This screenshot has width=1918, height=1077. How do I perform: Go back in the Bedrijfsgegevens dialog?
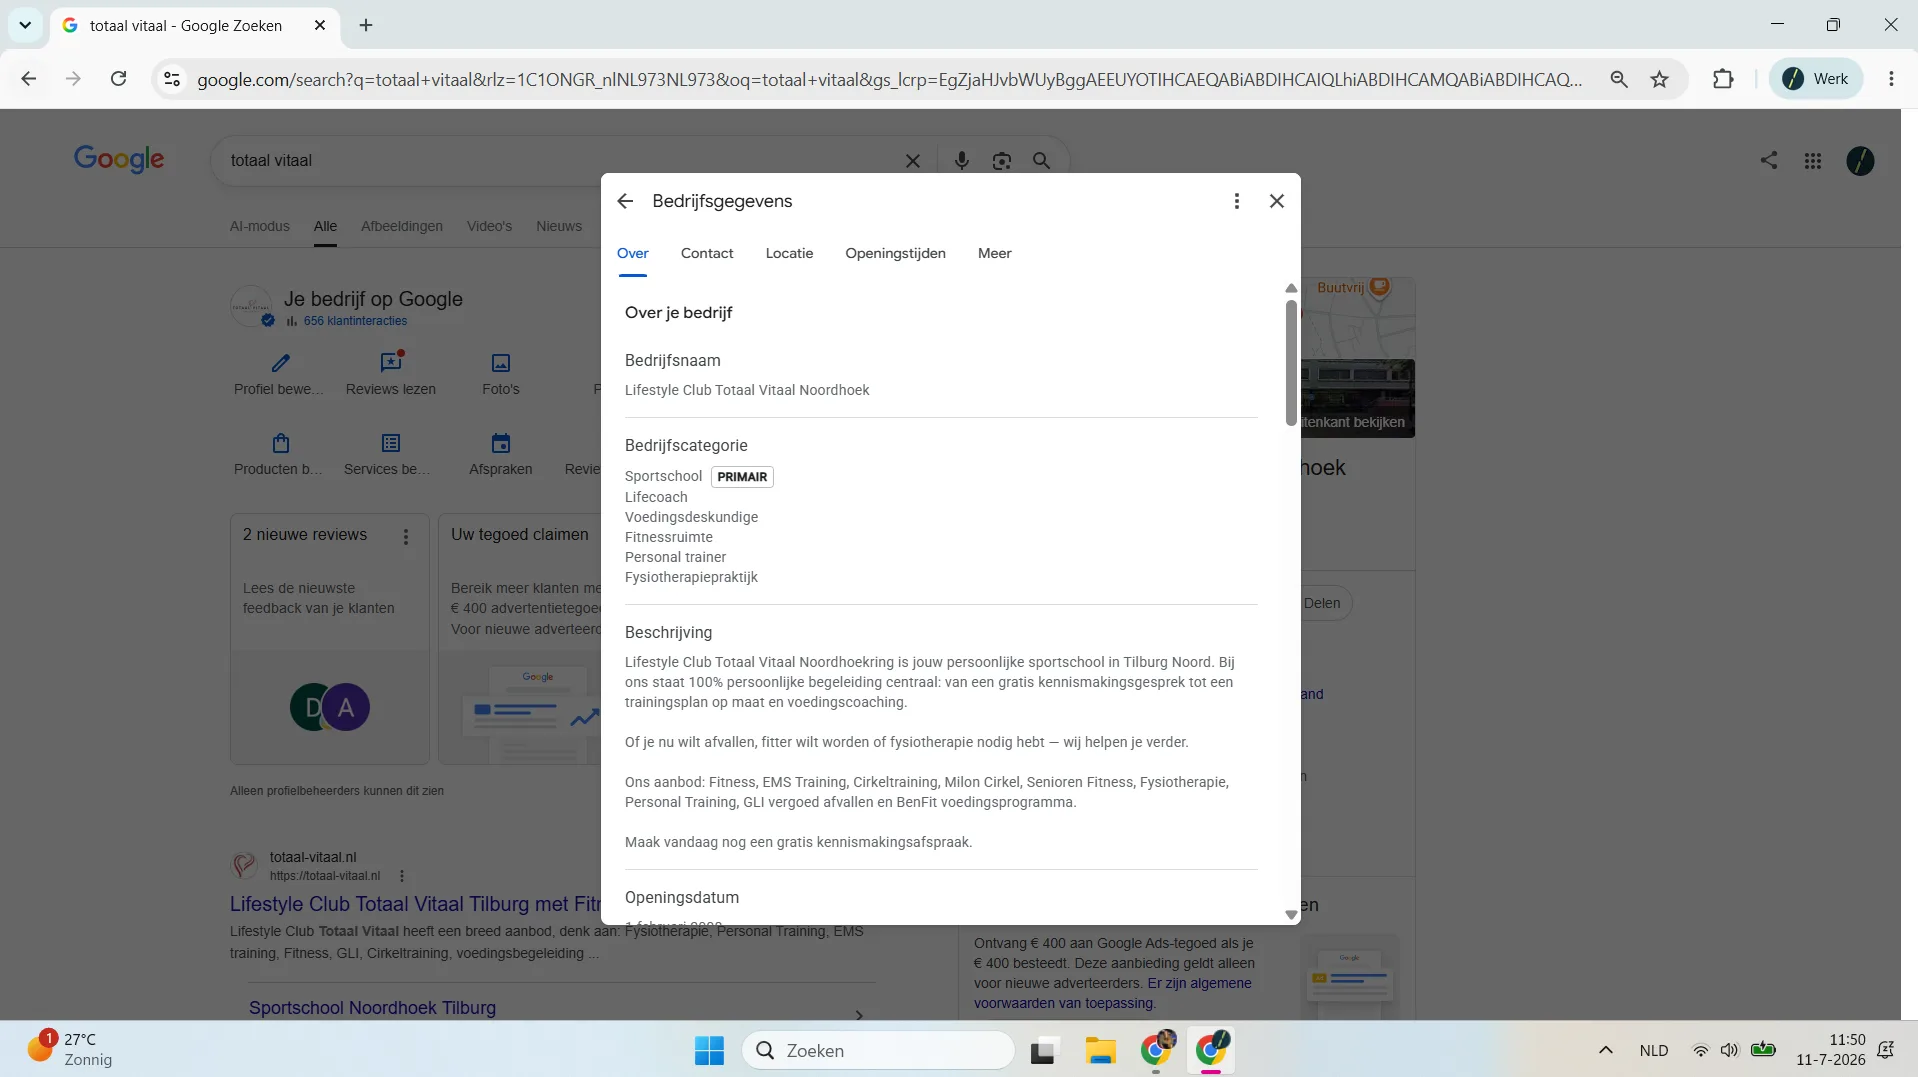coord(625,201)
